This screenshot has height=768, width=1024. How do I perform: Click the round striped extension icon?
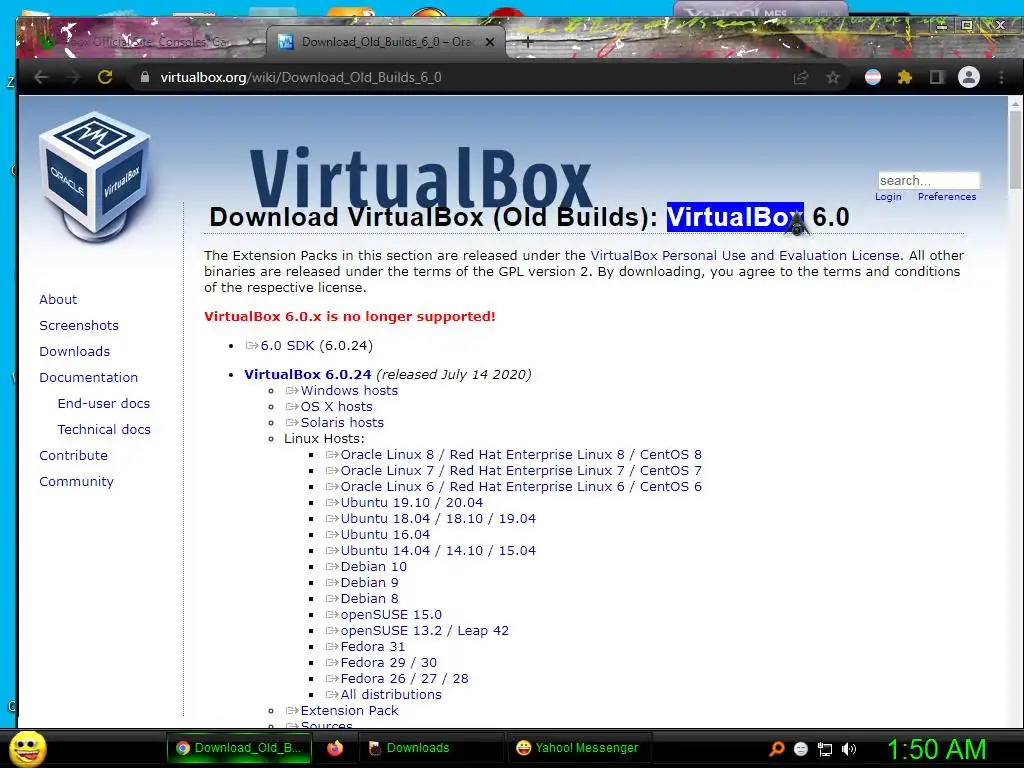coord(873,78)
